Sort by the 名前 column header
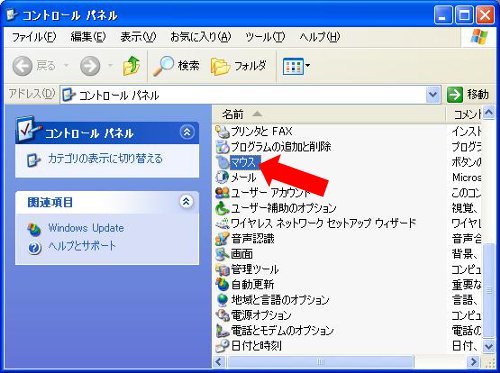 click(329, 114)
